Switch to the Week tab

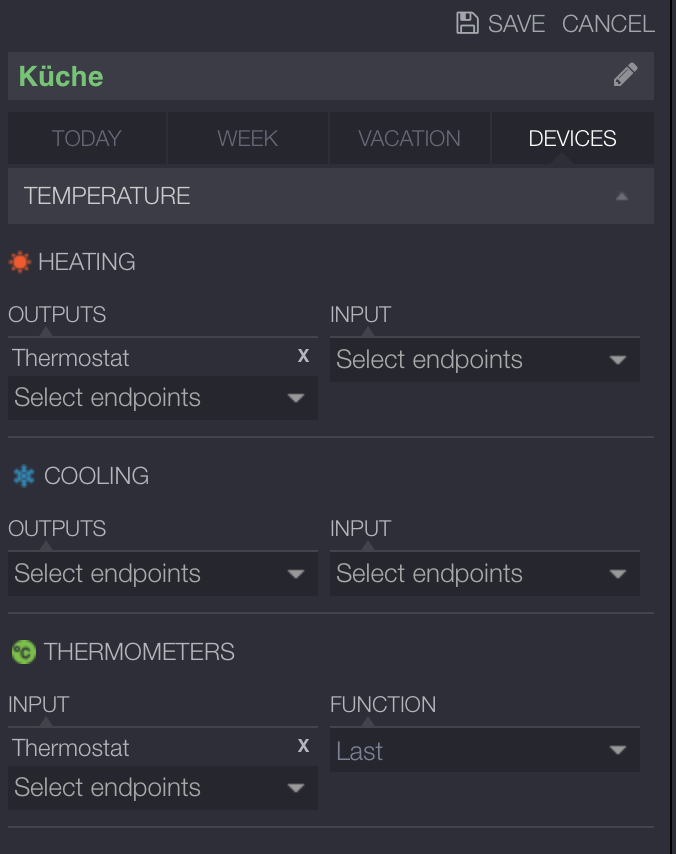(247, 138)
